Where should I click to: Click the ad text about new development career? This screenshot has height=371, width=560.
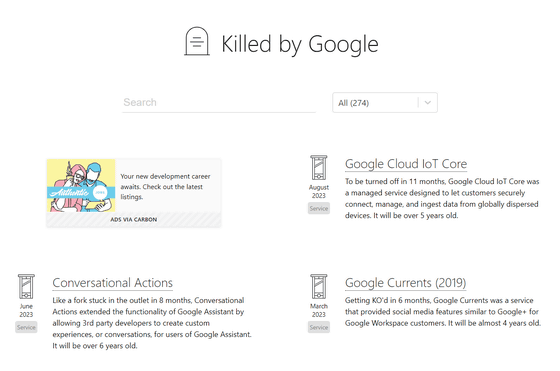pyautogui.click(x=165, y=186)
